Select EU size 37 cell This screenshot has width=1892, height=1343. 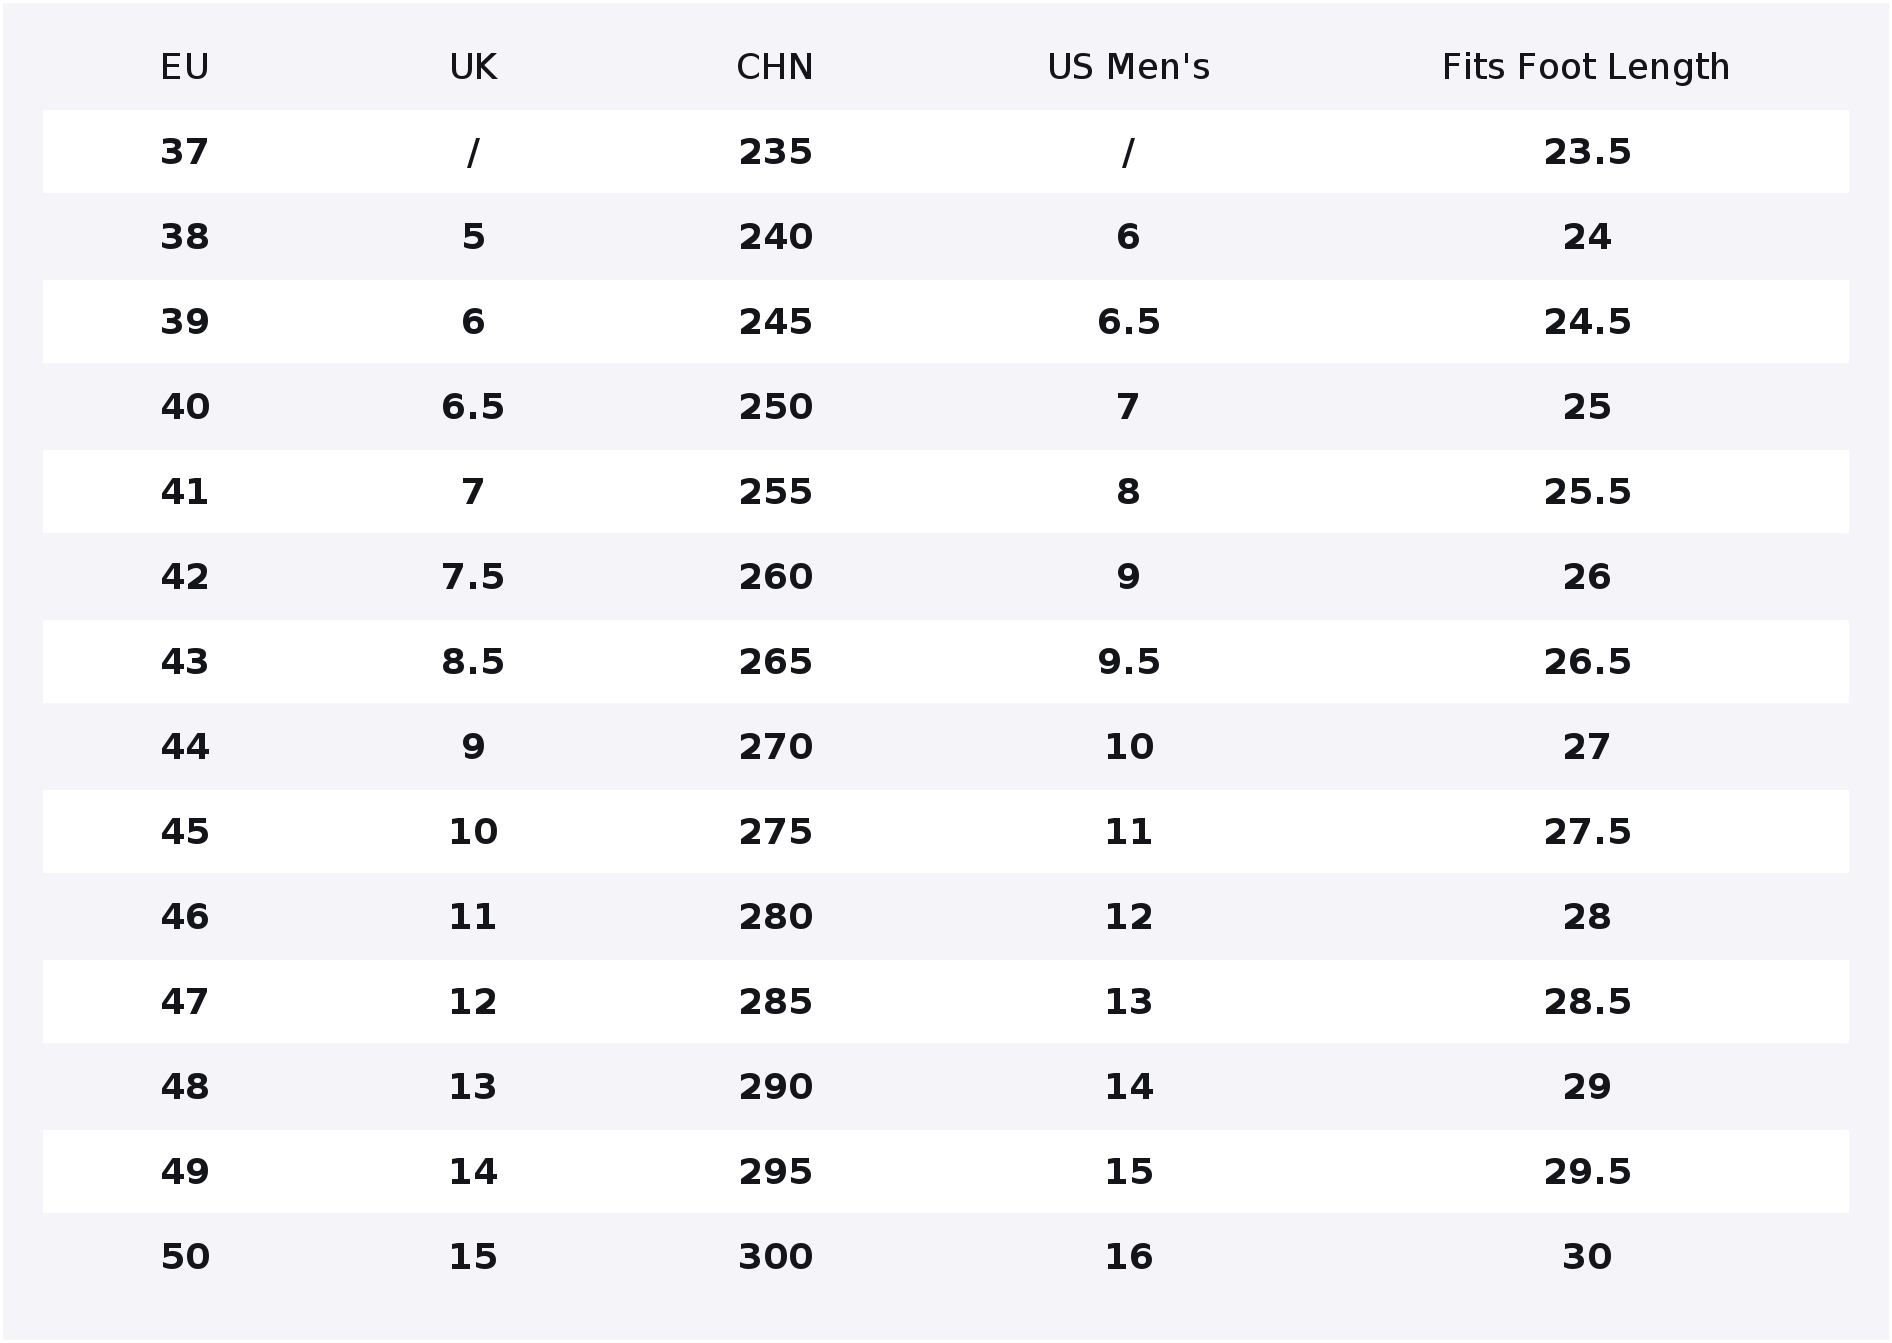(185, 152)
